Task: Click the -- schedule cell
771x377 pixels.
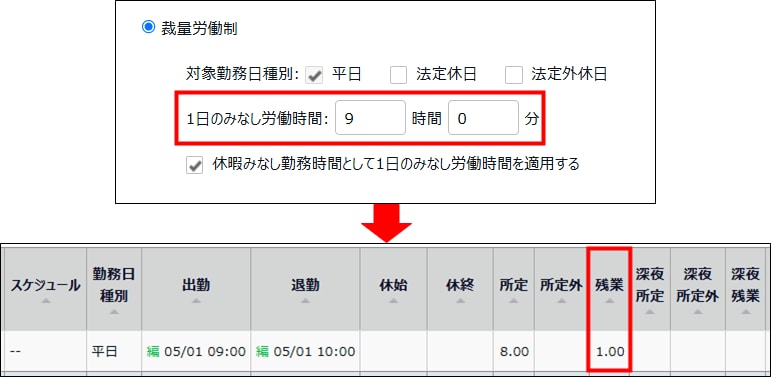Action: [45, 352]
